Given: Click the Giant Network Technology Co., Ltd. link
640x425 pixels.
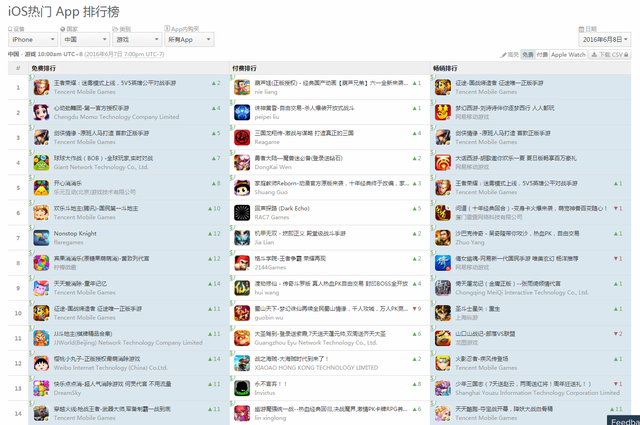Looking at the screenshot, I should pos(101,167).
